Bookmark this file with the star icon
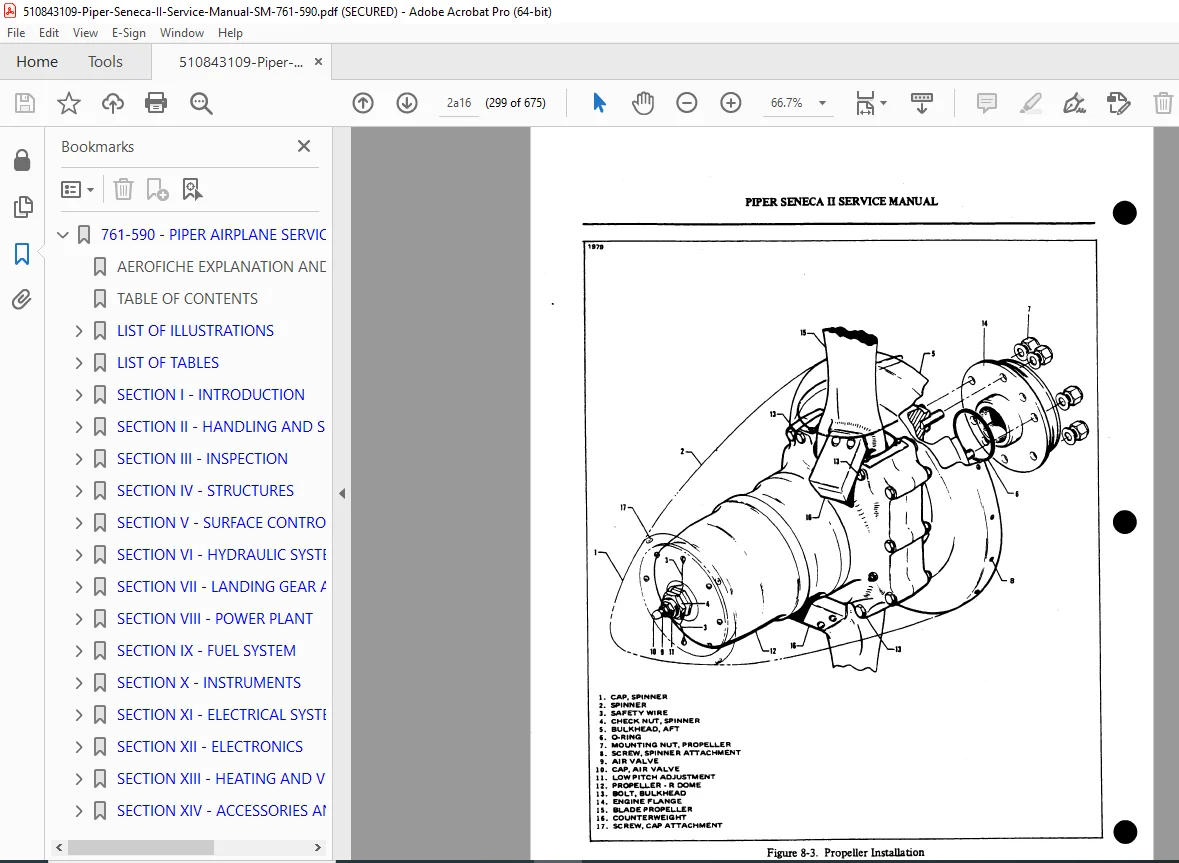1179x863 pixels. tap(68, 103)
